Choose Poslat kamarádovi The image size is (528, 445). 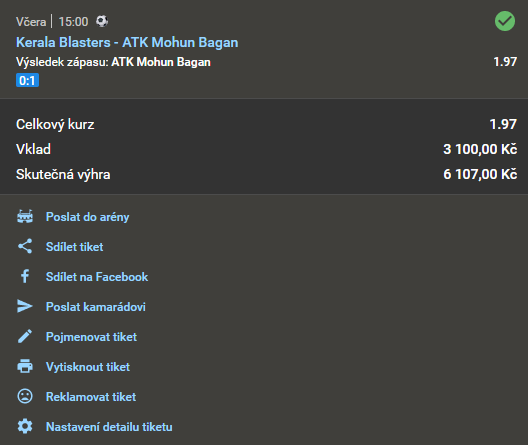[x=96, y=307]
